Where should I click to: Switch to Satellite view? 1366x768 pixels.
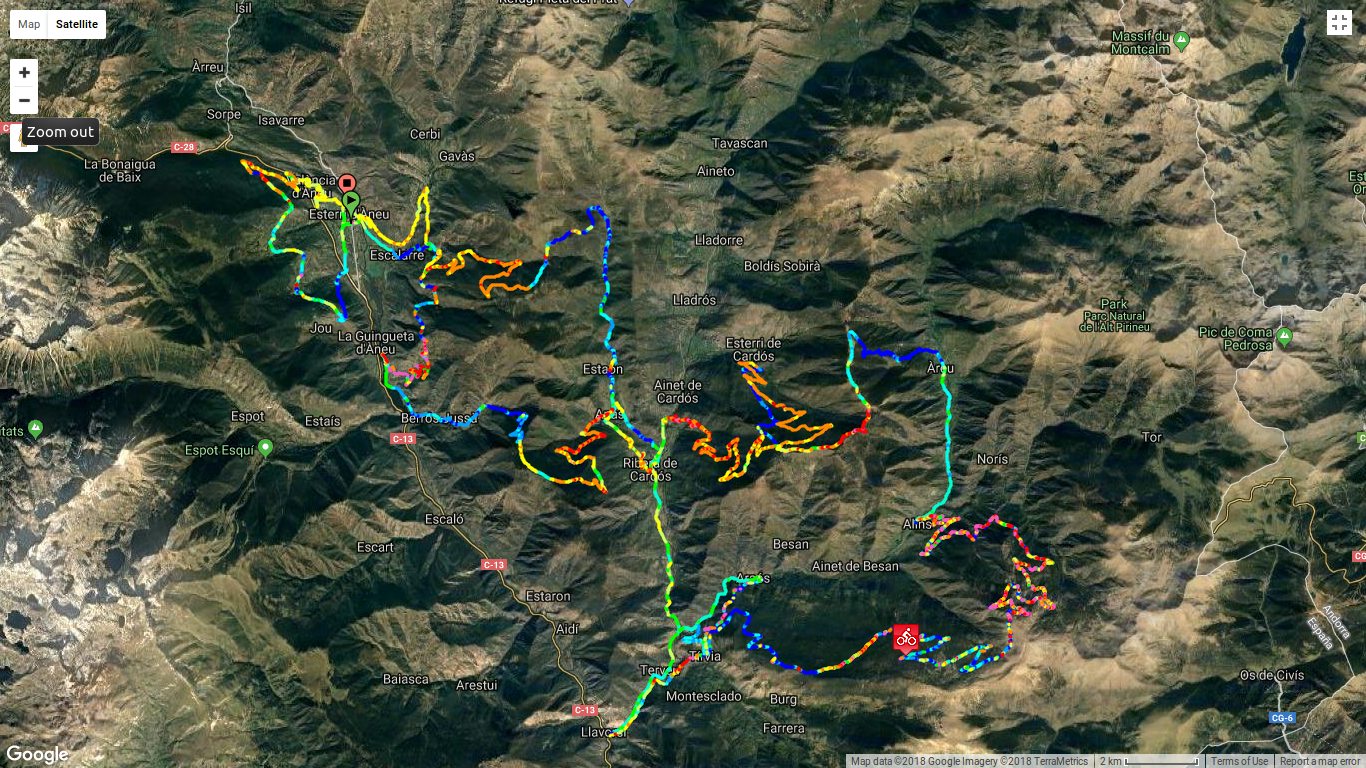(77, 24)
